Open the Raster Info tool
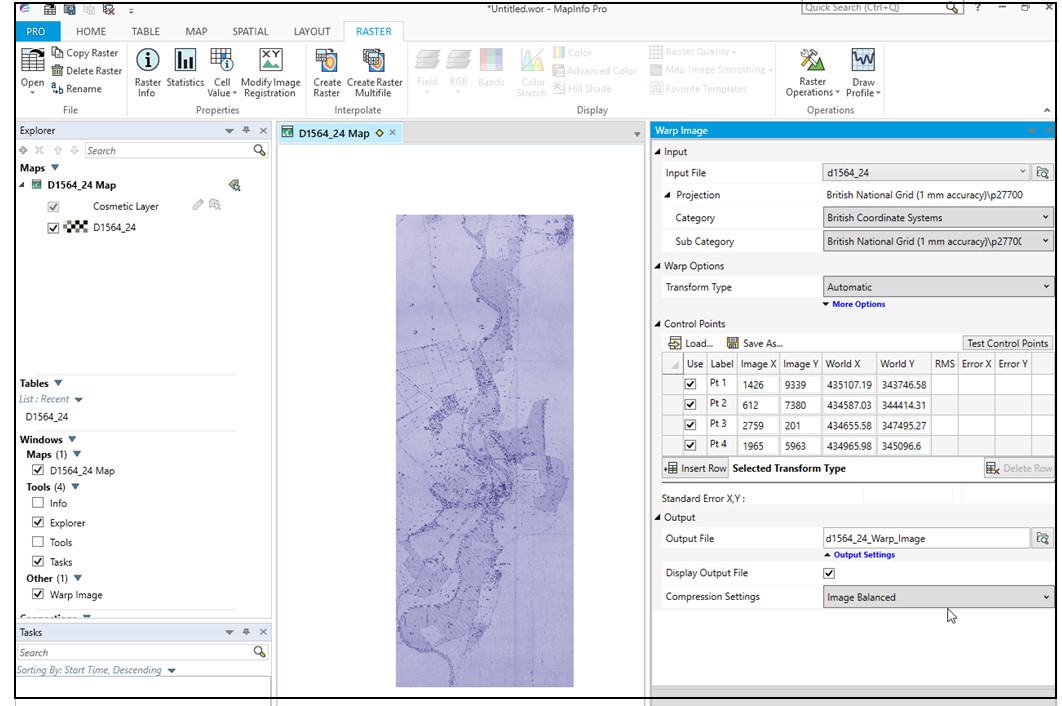Screen dimensions: 1062x706 coord(147,70)
